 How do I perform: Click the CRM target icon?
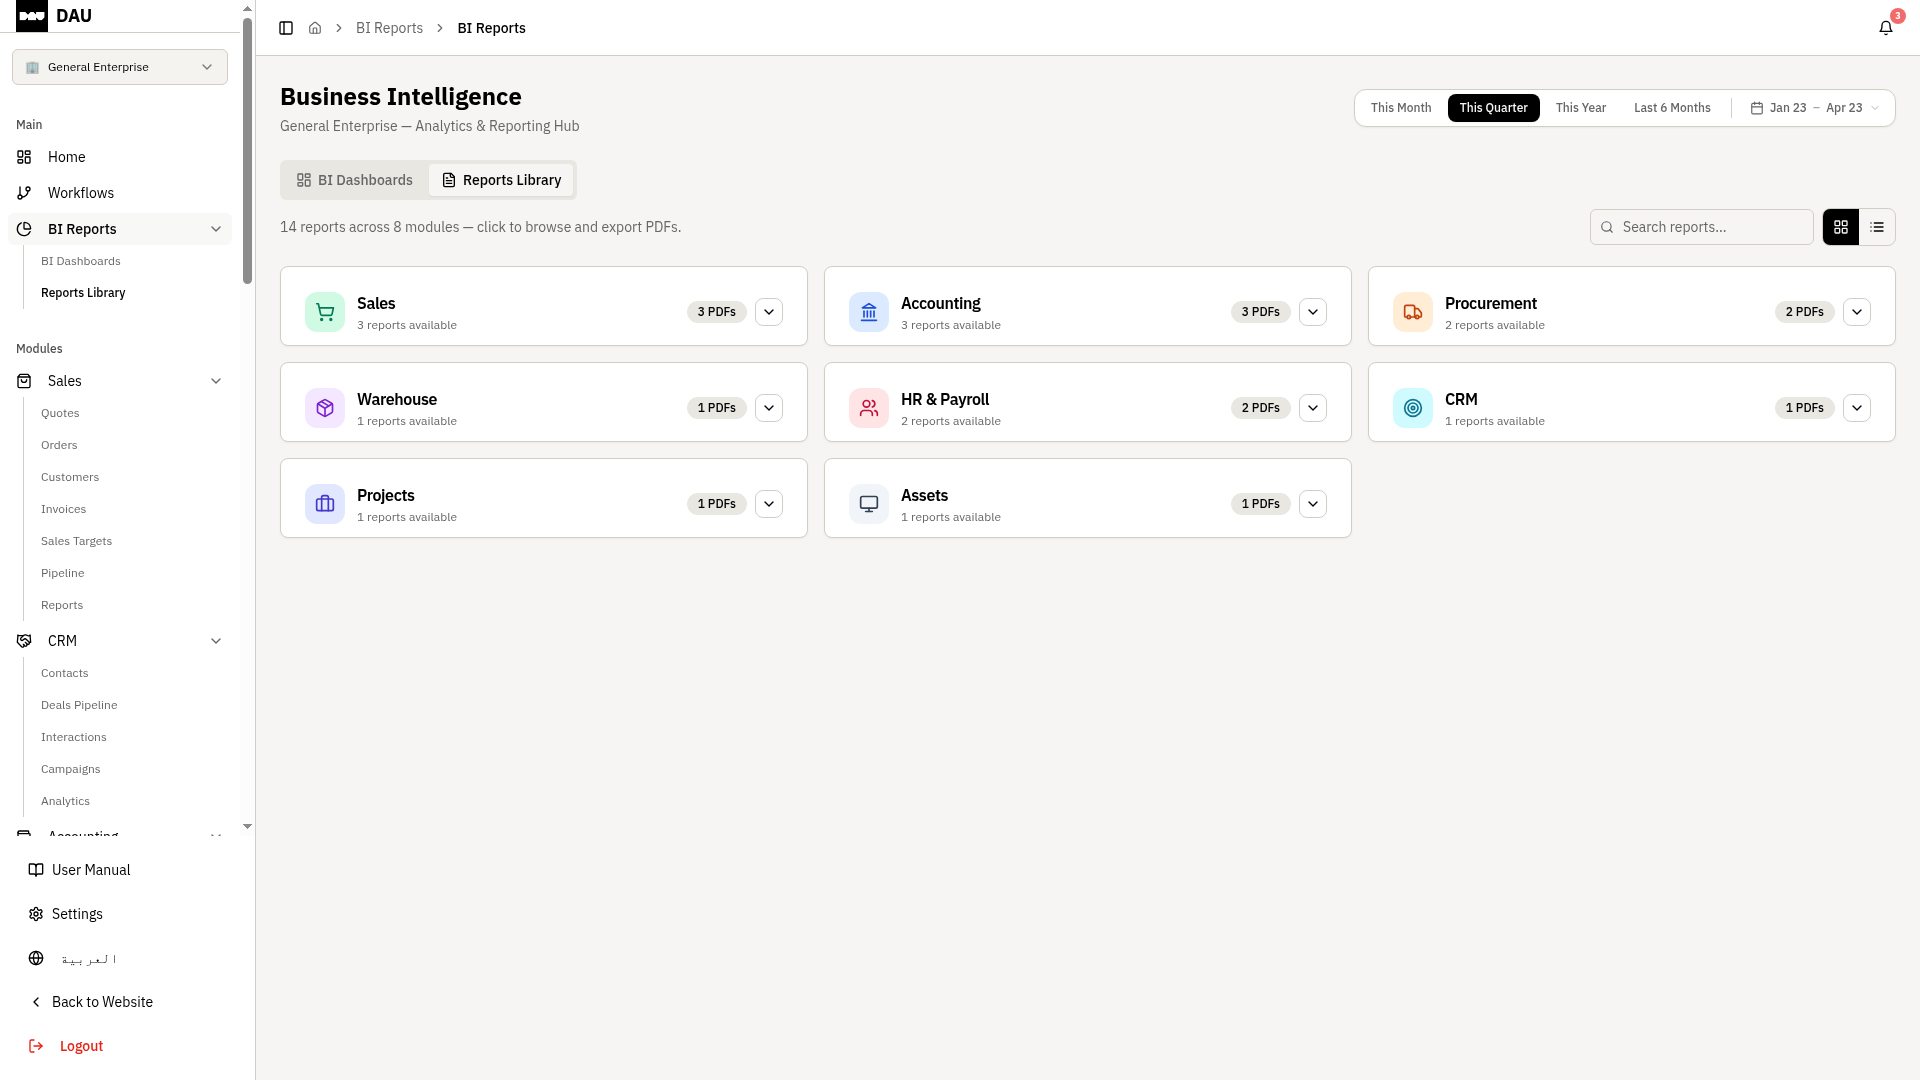tap(1412, 408)
